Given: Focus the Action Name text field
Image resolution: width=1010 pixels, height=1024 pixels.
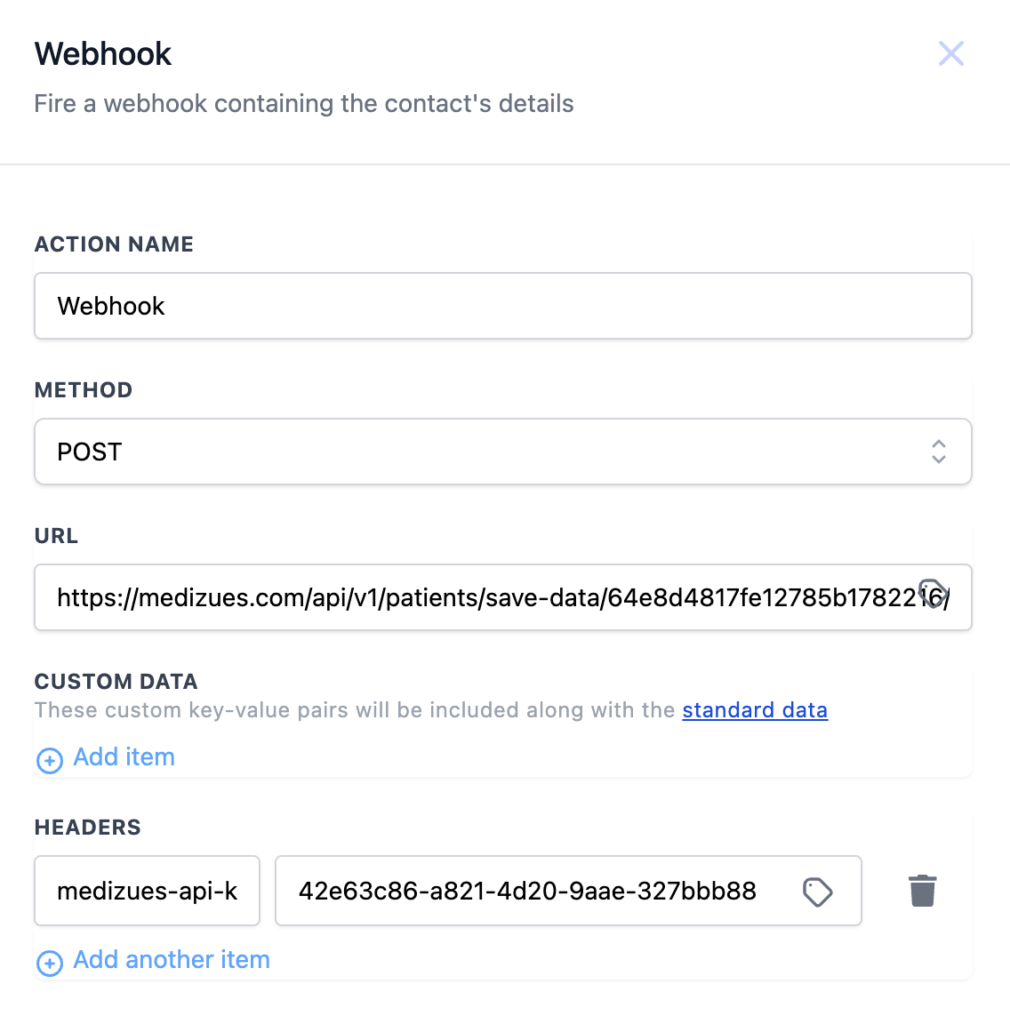Looking at the screenshot, I should tap(502, 306).
